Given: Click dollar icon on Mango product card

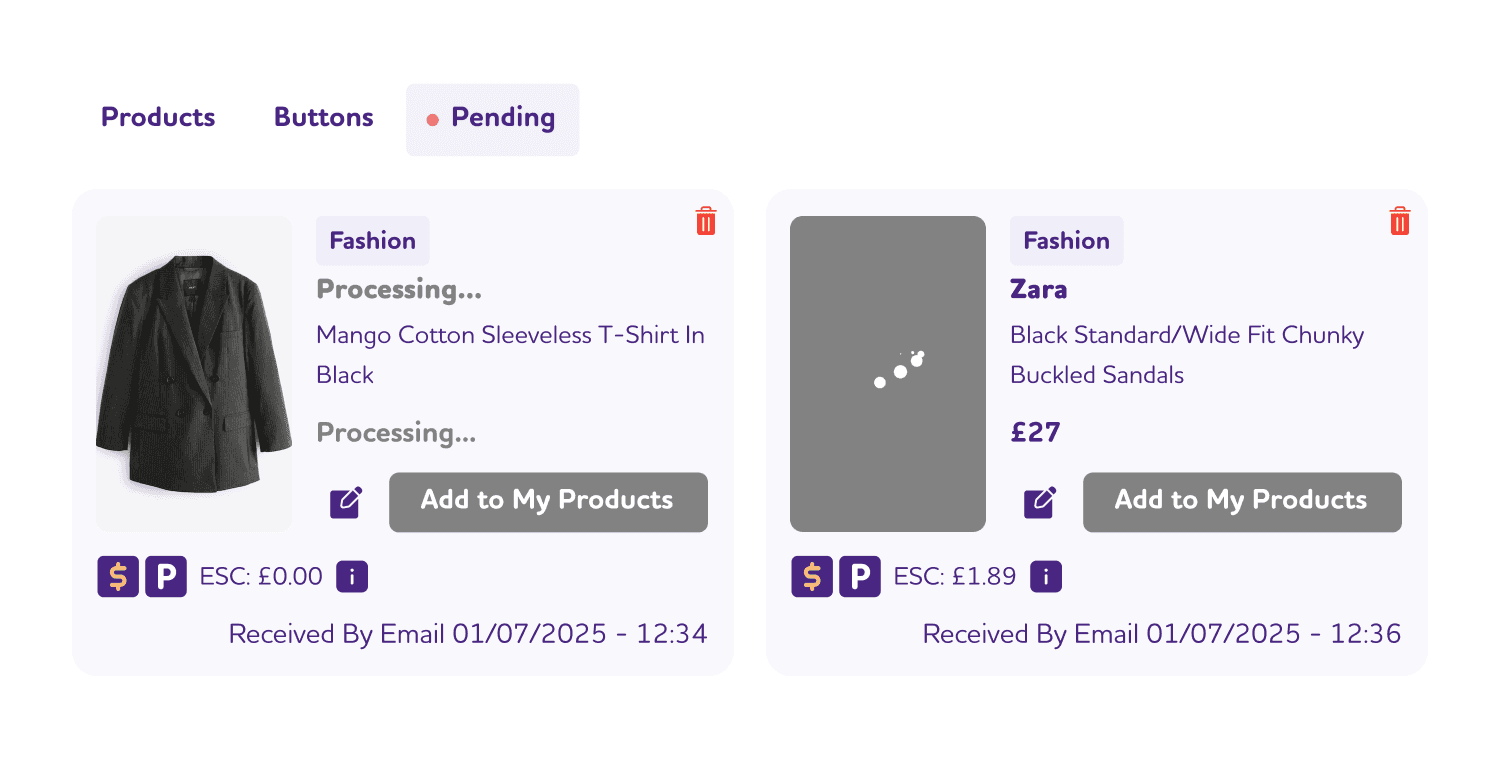Looking at the screenshot, I should coord(118,577).
